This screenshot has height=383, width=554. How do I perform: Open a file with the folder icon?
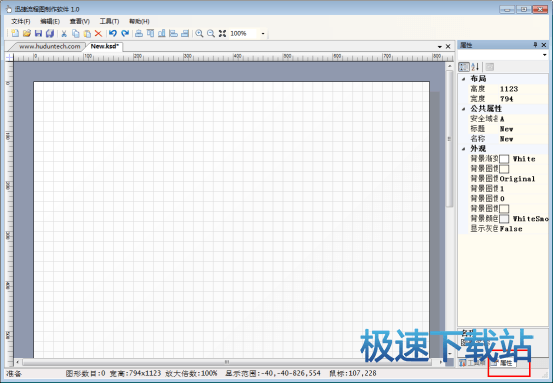pos(27,34)
